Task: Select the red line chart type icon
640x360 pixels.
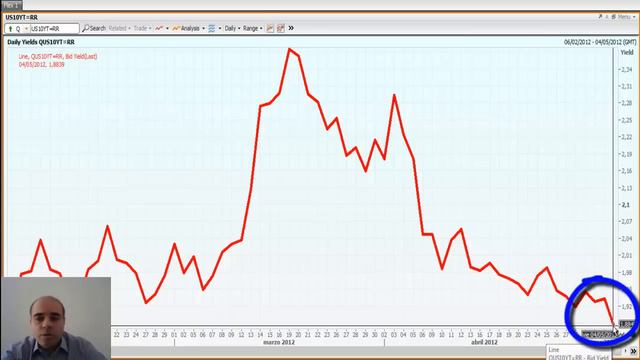Action: 159,28
